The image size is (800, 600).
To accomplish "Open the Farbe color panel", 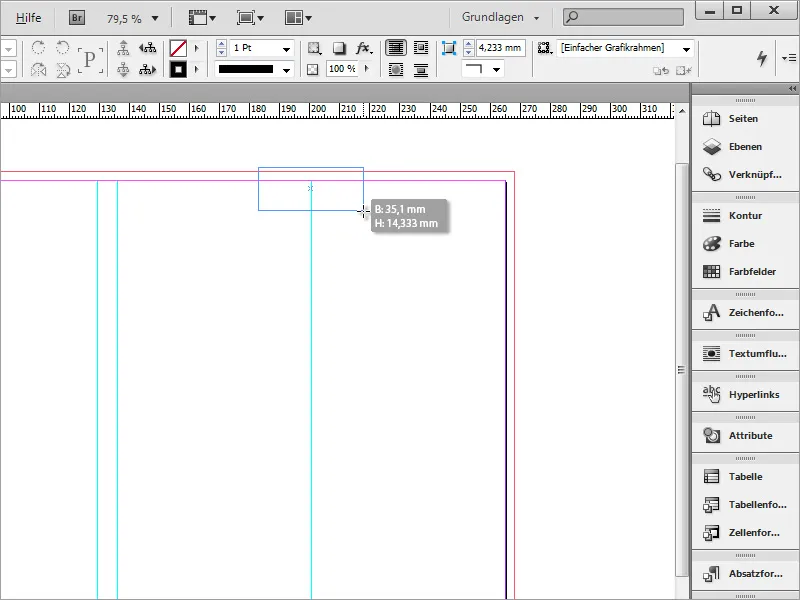I will click(x=745, y=244).
